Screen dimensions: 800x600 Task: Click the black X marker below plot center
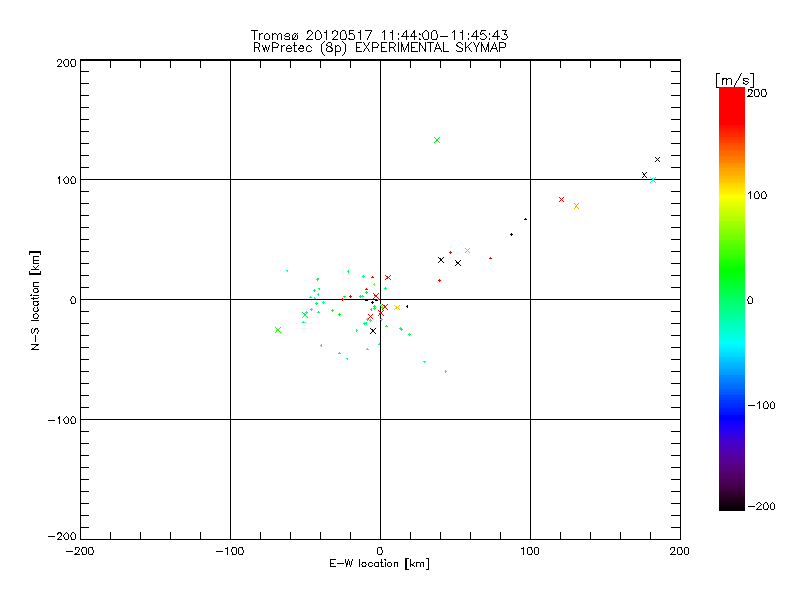coord(373,330)
